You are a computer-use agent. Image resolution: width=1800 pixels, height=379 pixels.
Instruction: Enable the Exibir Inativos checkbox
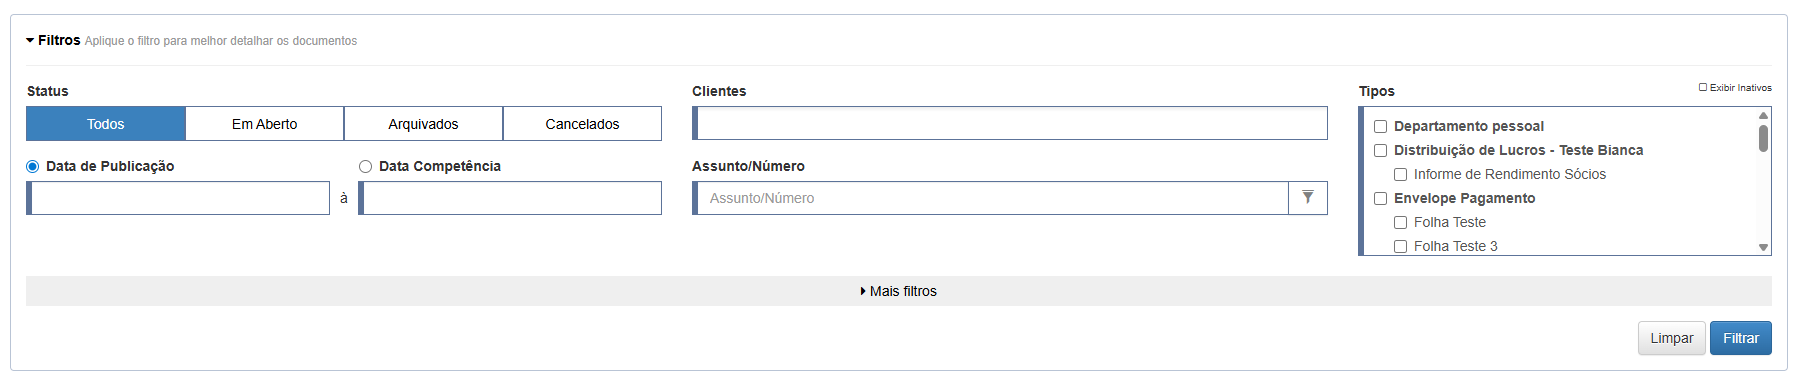pyautogui.click(x=1703, y=87)
